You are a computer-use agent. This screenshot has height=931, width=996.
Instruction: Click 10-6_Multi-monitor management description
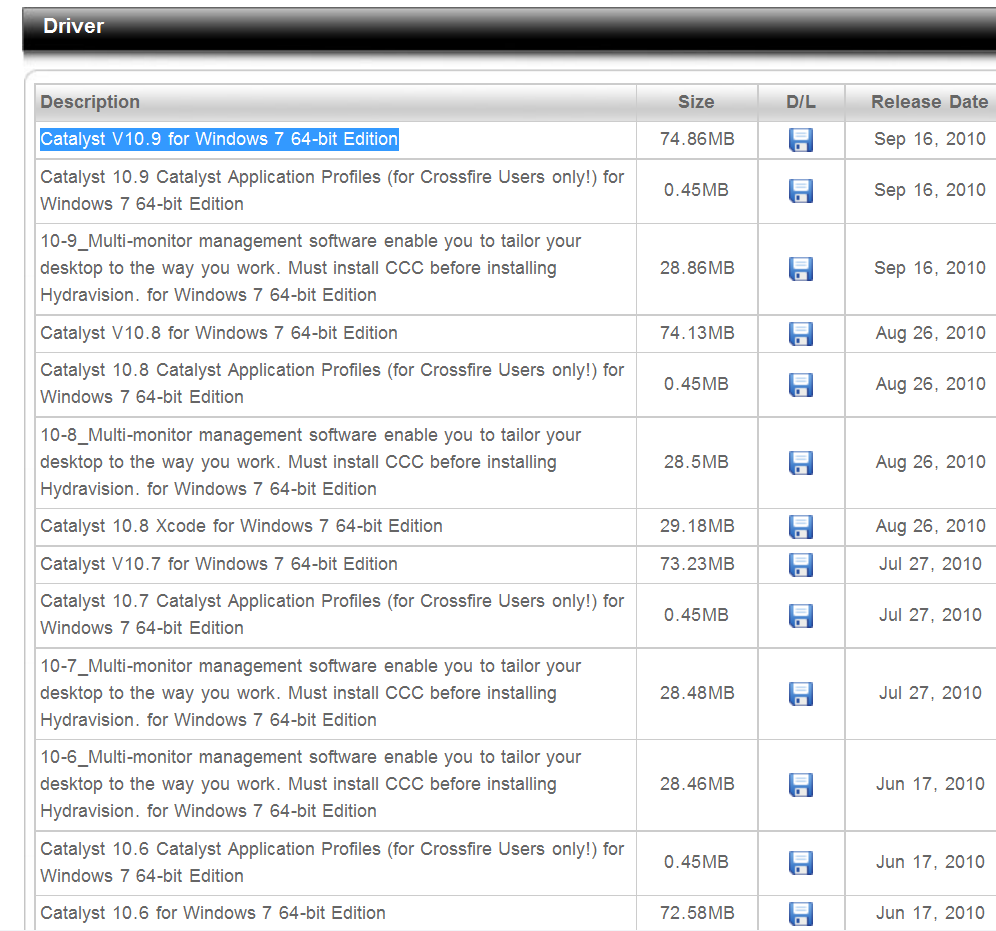coord(311,784)
